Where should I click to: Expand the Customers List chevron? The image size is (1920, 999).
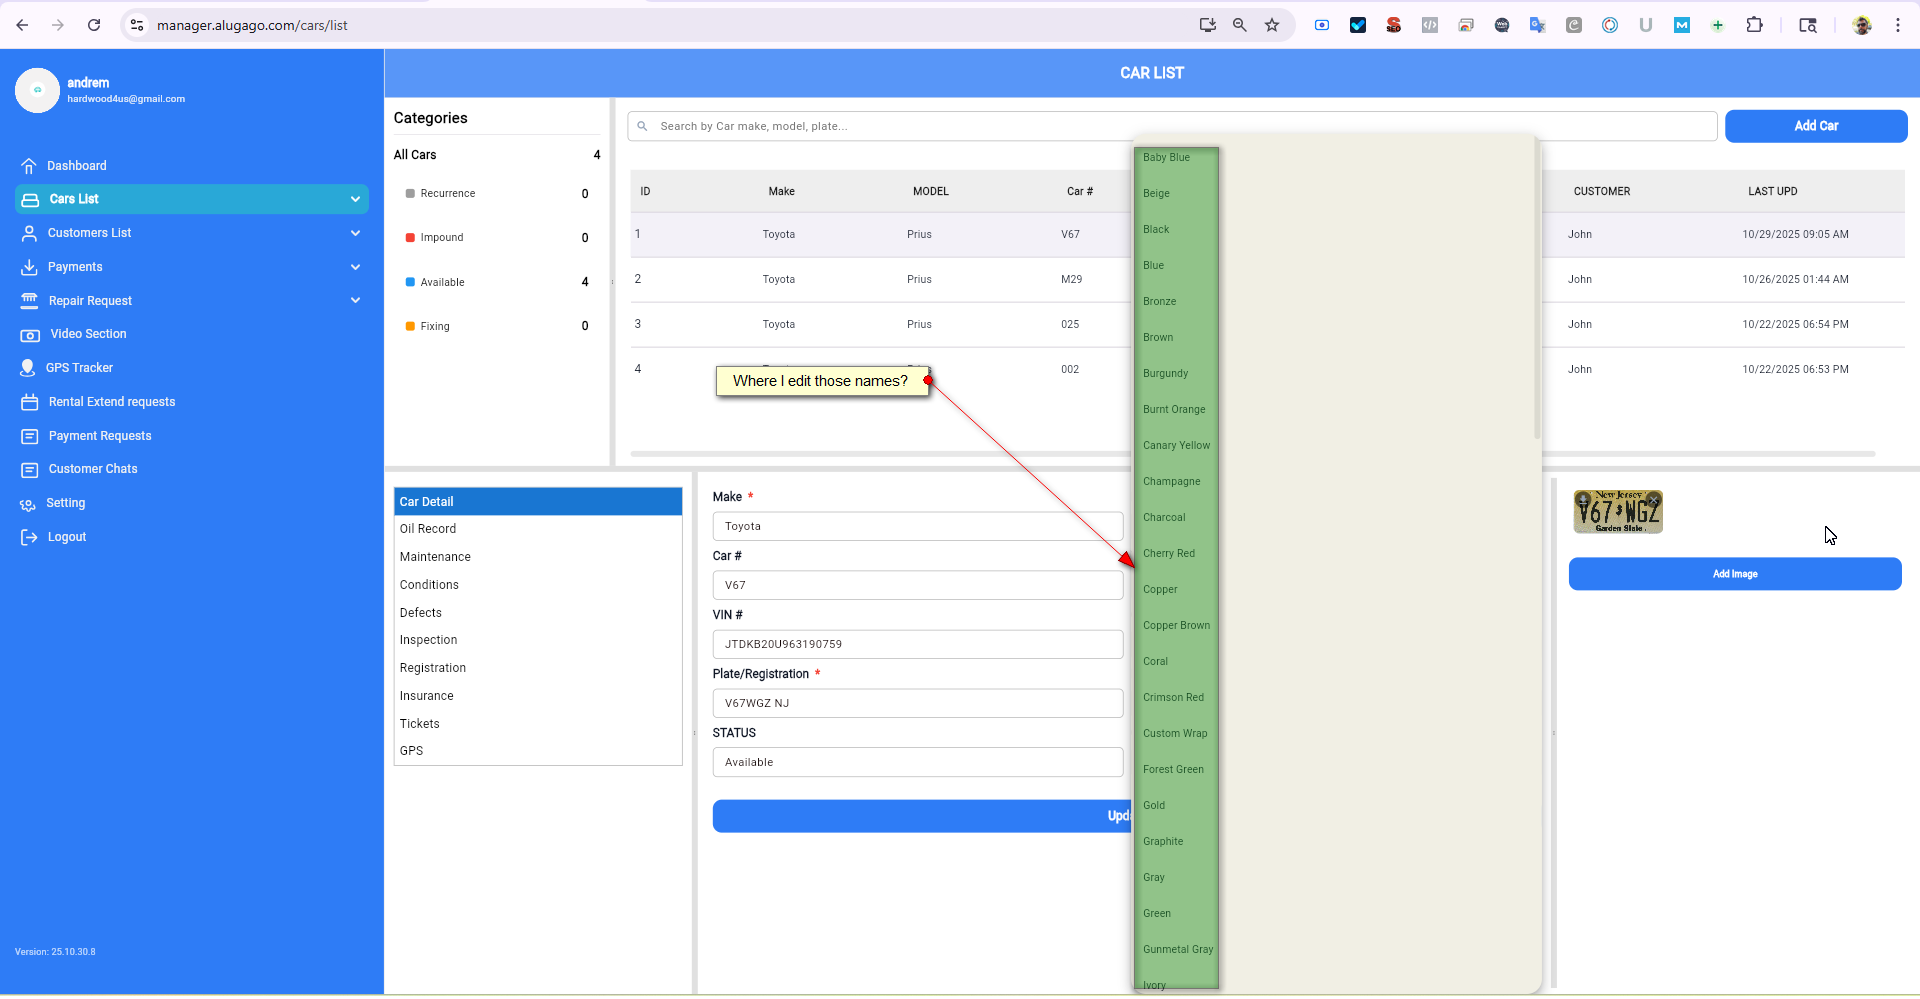355,233
